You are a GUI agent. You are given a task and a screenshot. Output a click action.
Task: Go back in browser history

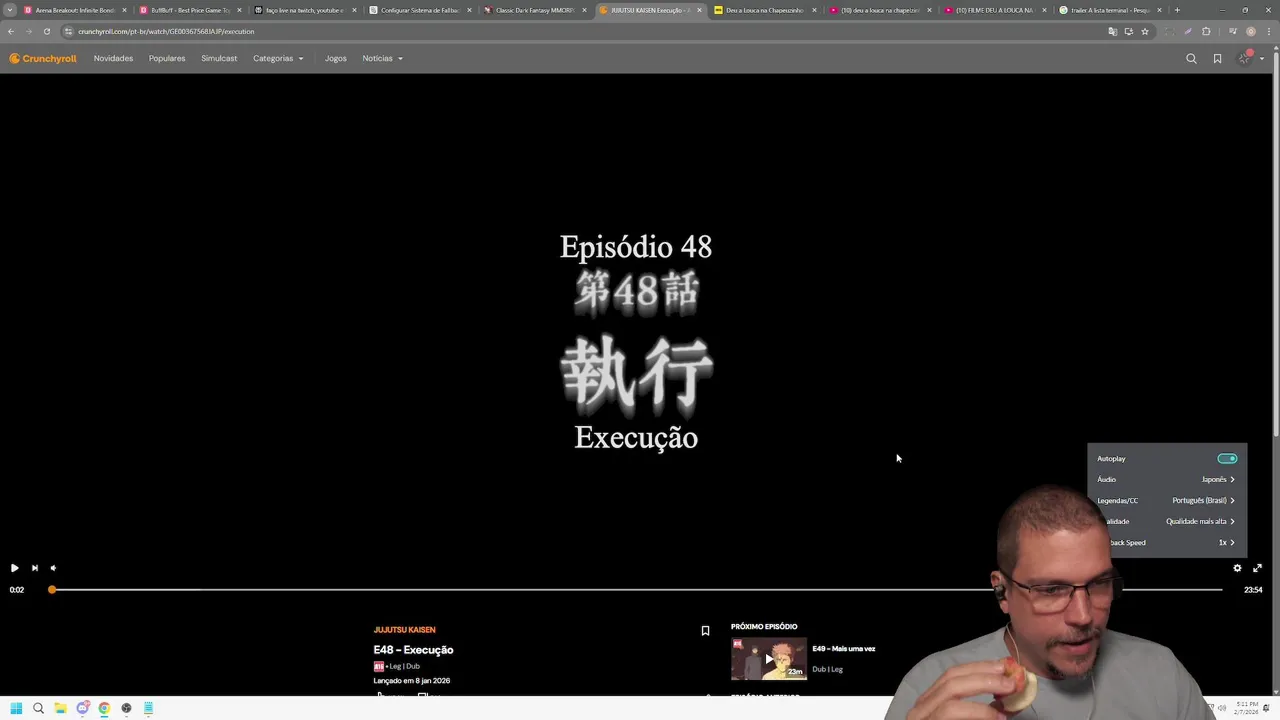(x=11, y=31)
